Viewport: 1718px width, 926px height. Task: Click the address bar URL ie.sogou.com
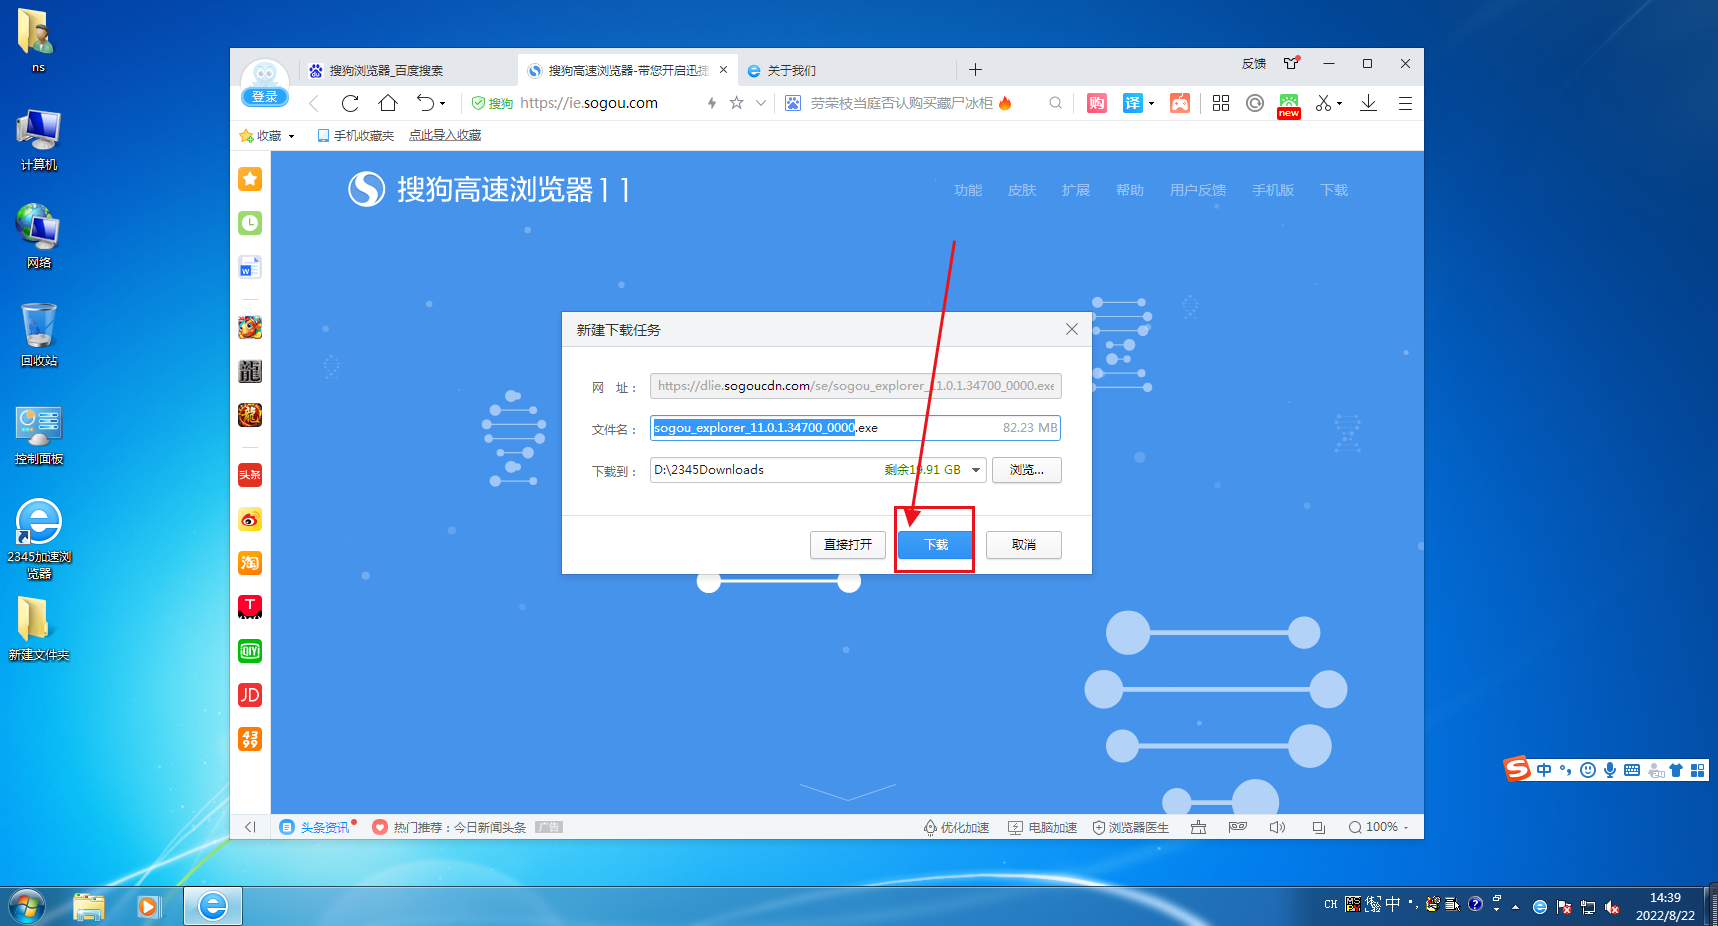(589, 103)
